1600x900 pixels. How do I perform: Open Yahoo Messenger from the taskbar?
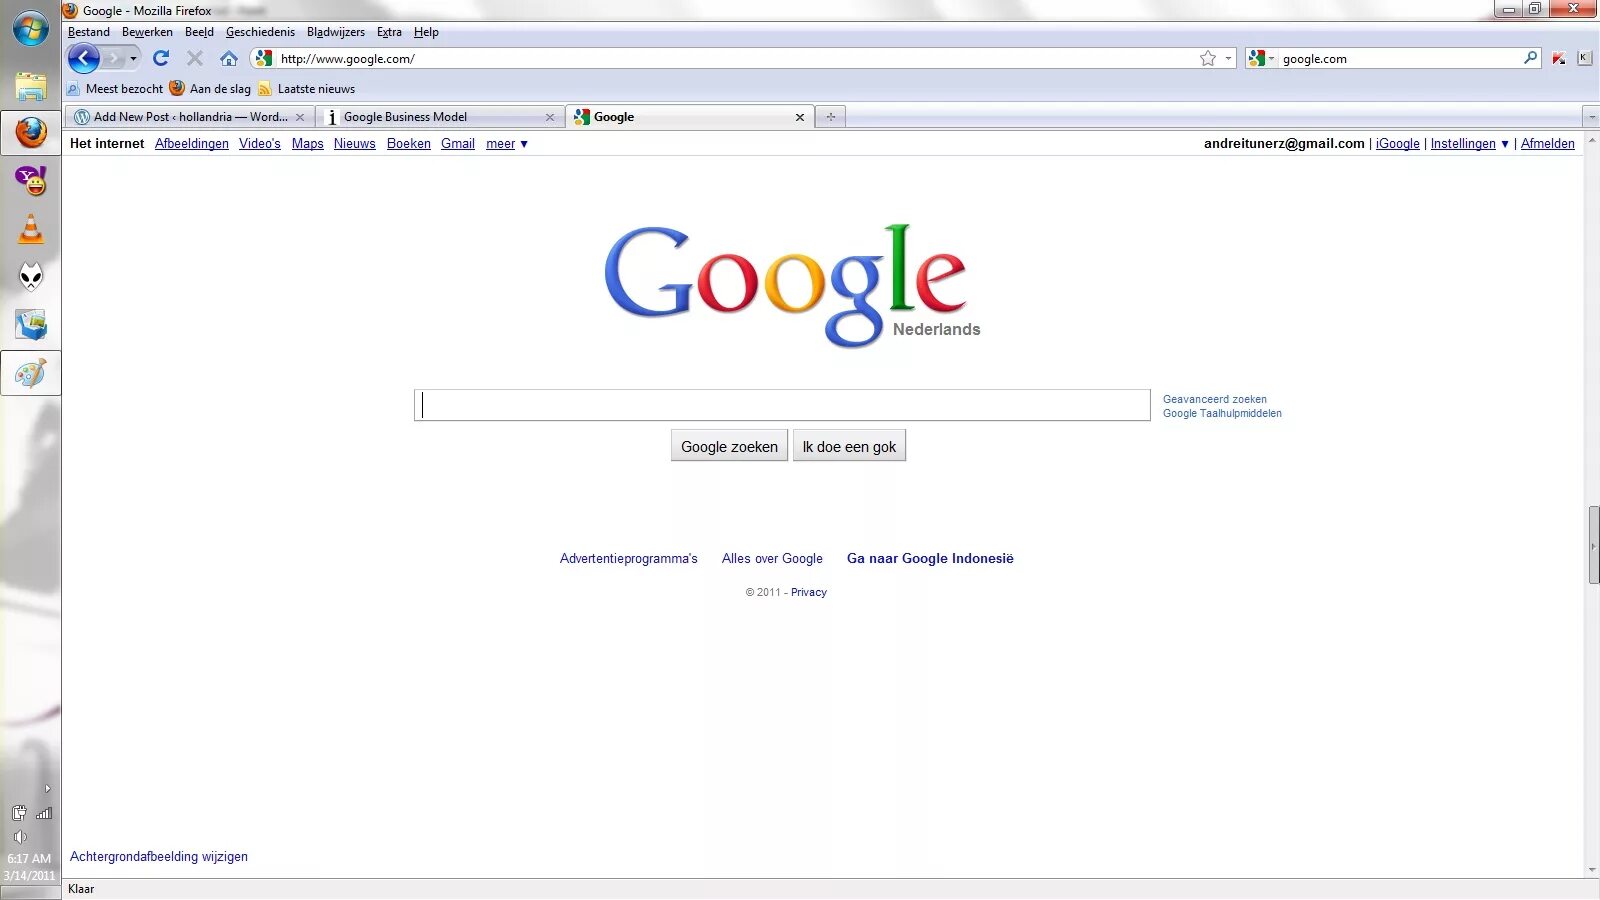click(31, 181)
